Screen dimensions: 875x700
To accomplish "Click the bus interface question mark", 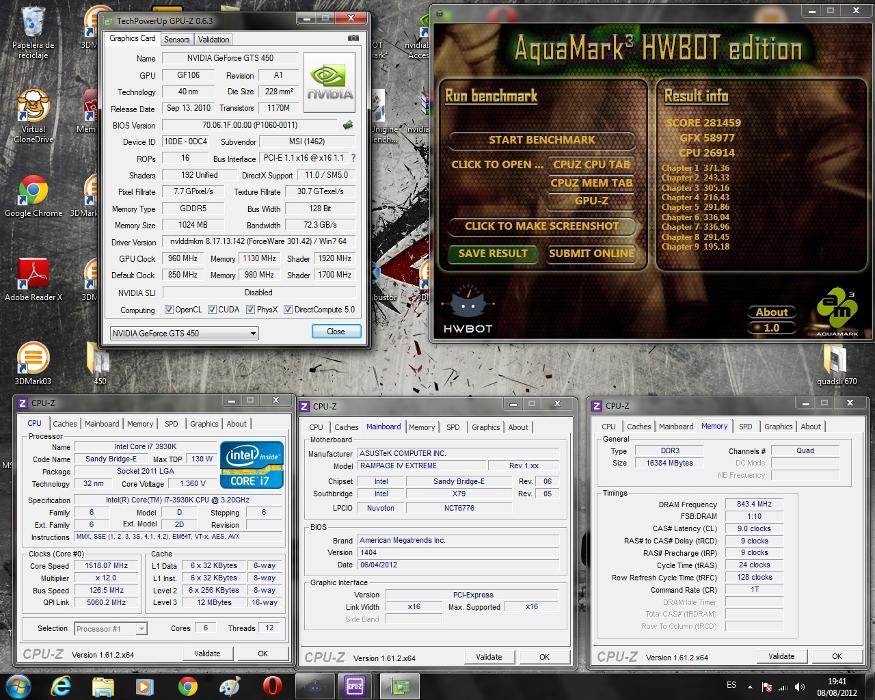I will point(353,158).
